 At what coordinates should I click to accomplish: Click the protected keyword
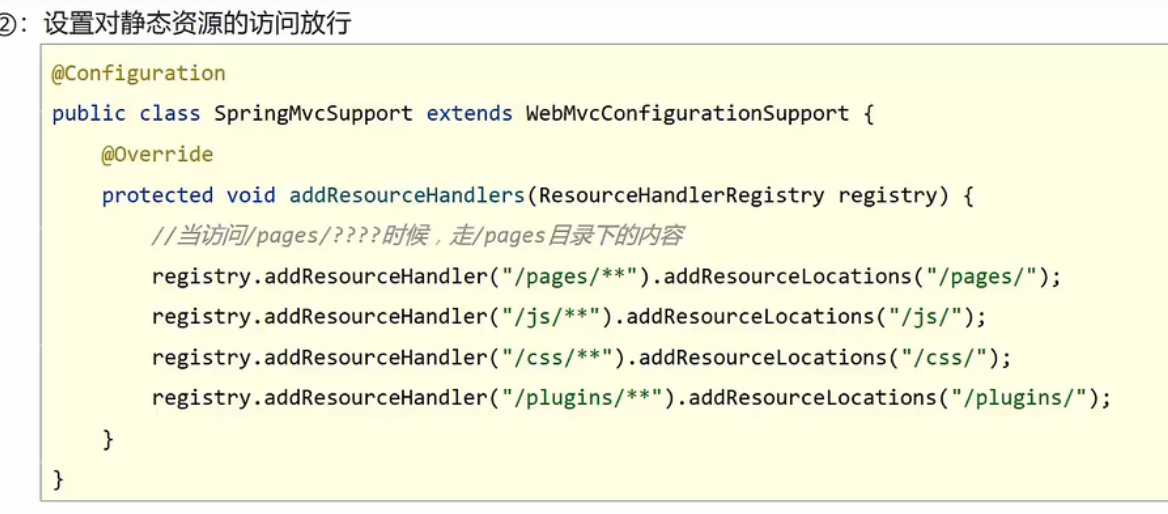(157, 195)
